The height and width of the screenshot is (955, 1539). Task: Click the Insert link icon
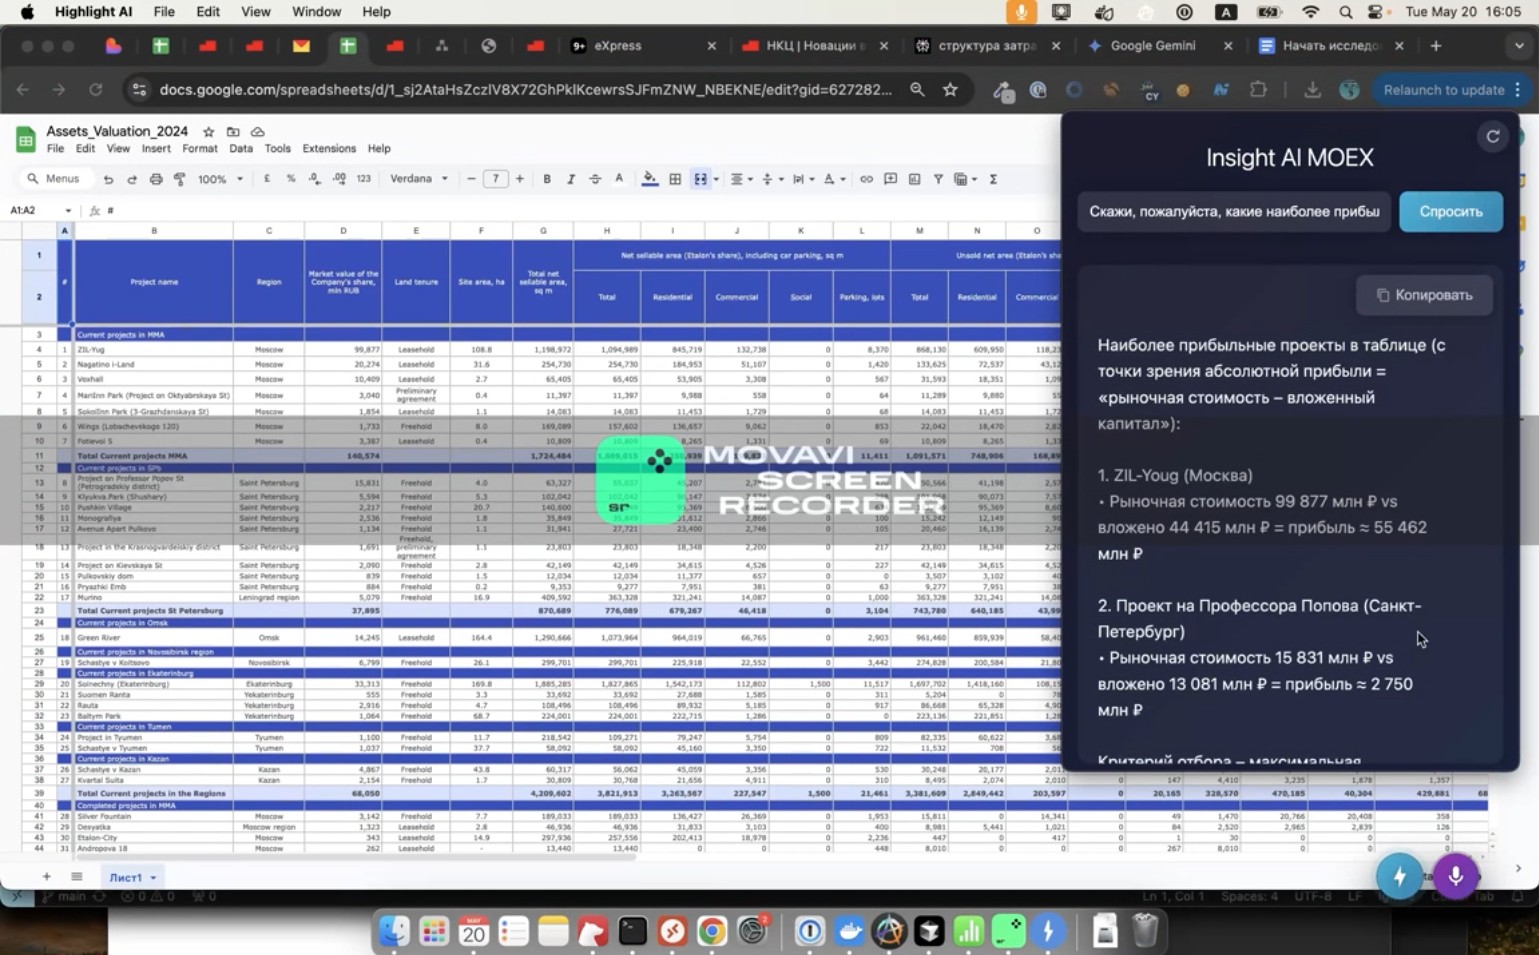point(866,179)
